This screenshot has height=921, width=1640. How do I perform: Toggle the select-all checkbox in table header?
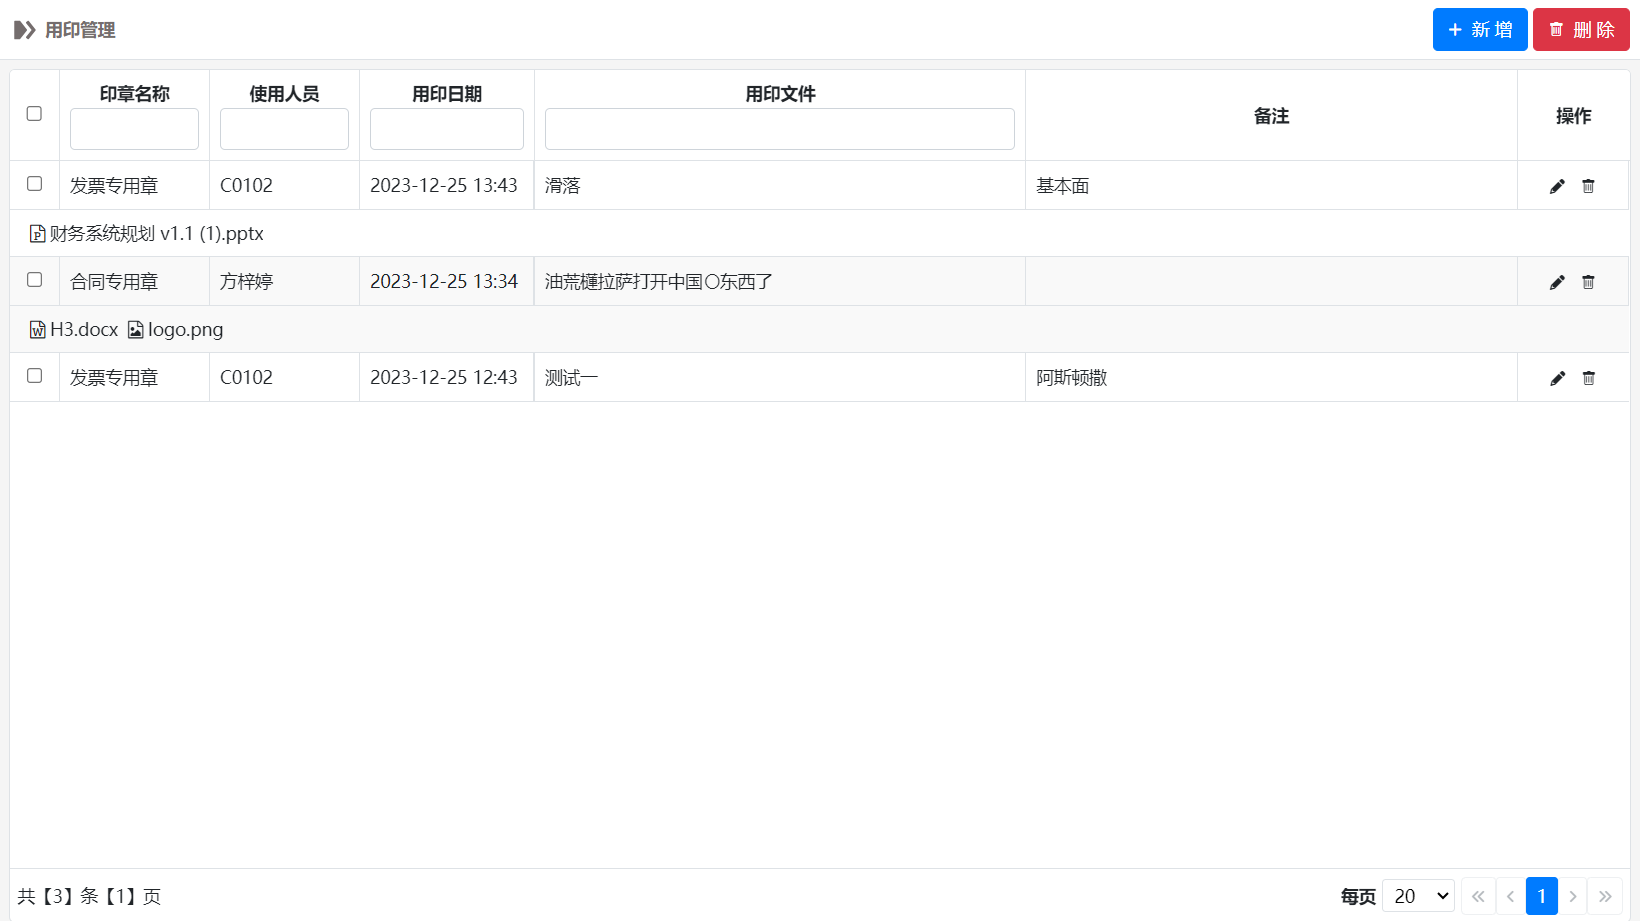click(x=34, y=114)
